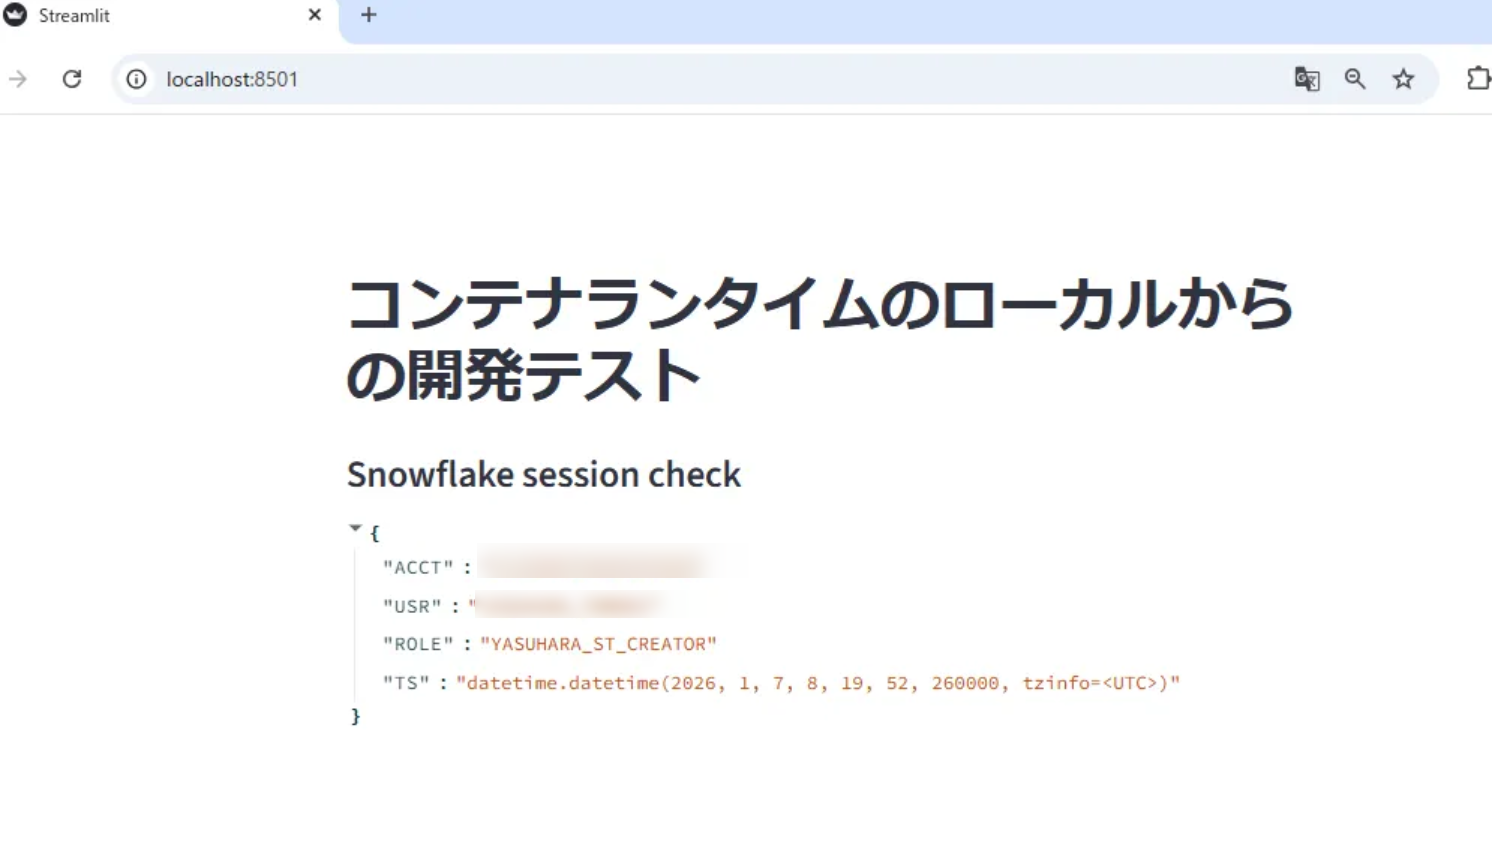
Task: Open the Extensions puzzle icon
Action: click(1478, 78)
